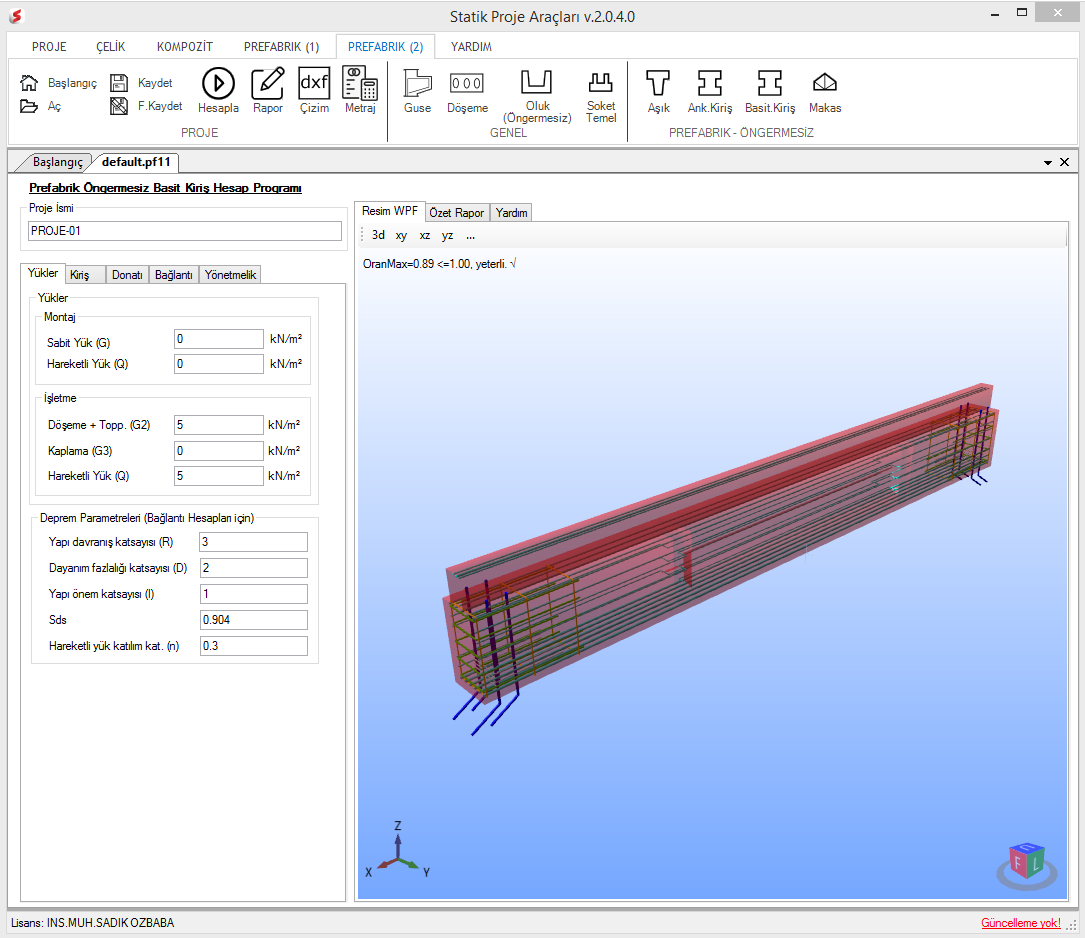Click the Kaydet save icon
Viewport: 1085px width, 938px height.
tap(119, 83)
